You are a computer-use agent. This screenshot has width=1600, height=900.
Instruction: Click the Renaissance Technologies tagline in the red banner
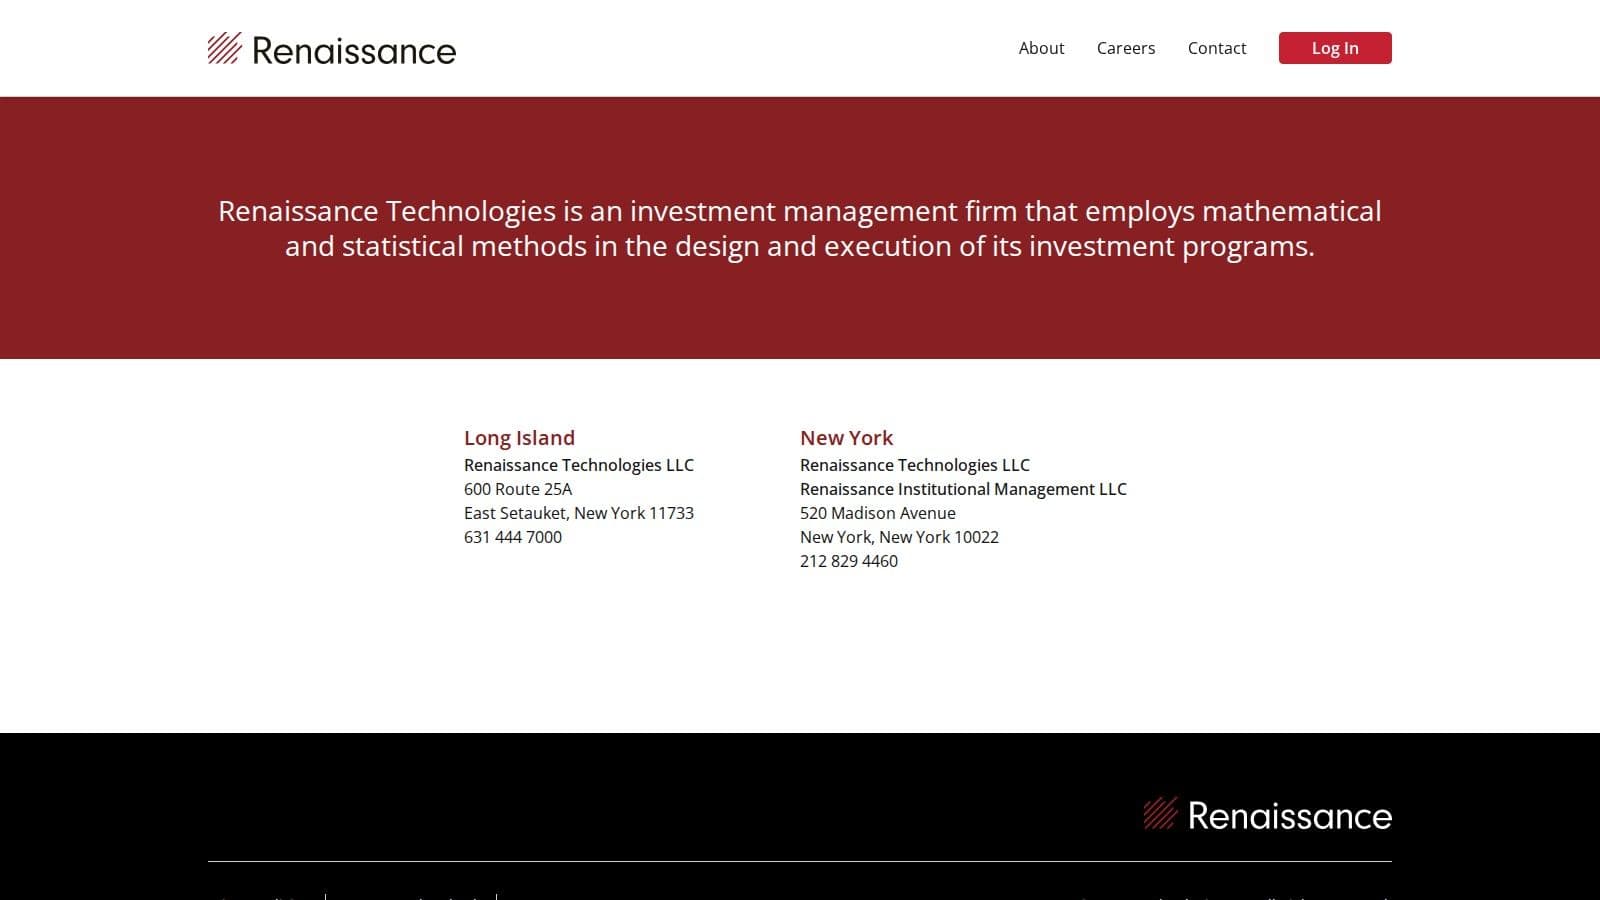tap(800, 228)
